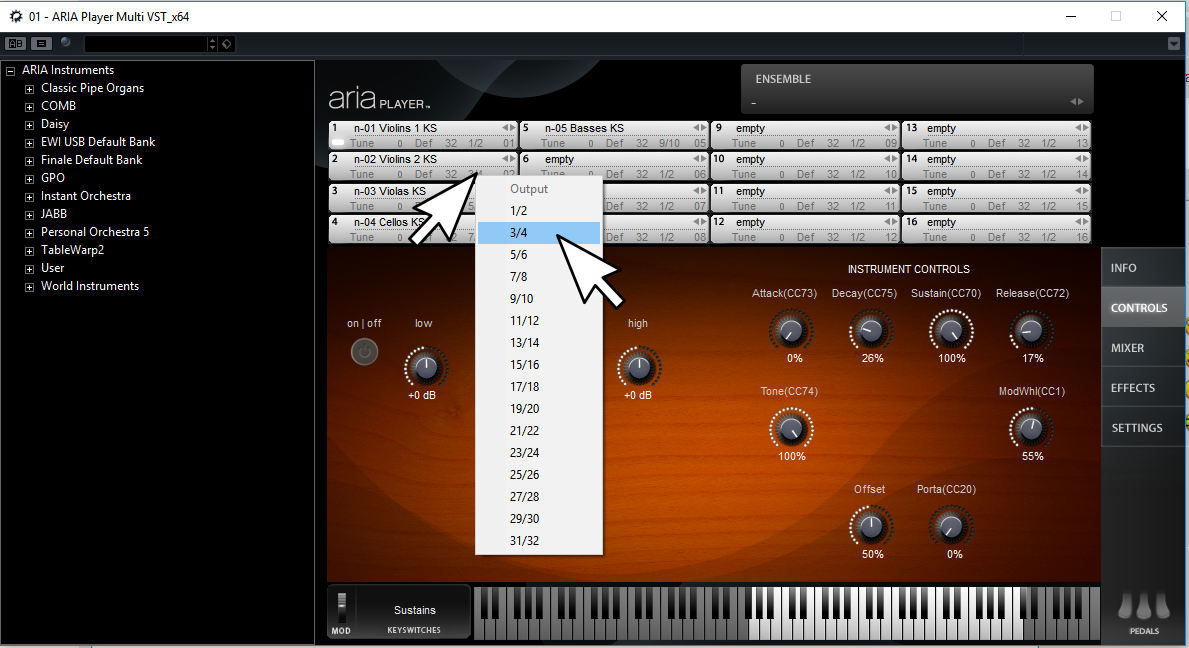The height and width of the screenshot is (648, 1189).
Task: Open the MIXER tab
Action: (x=1143, y=348)
